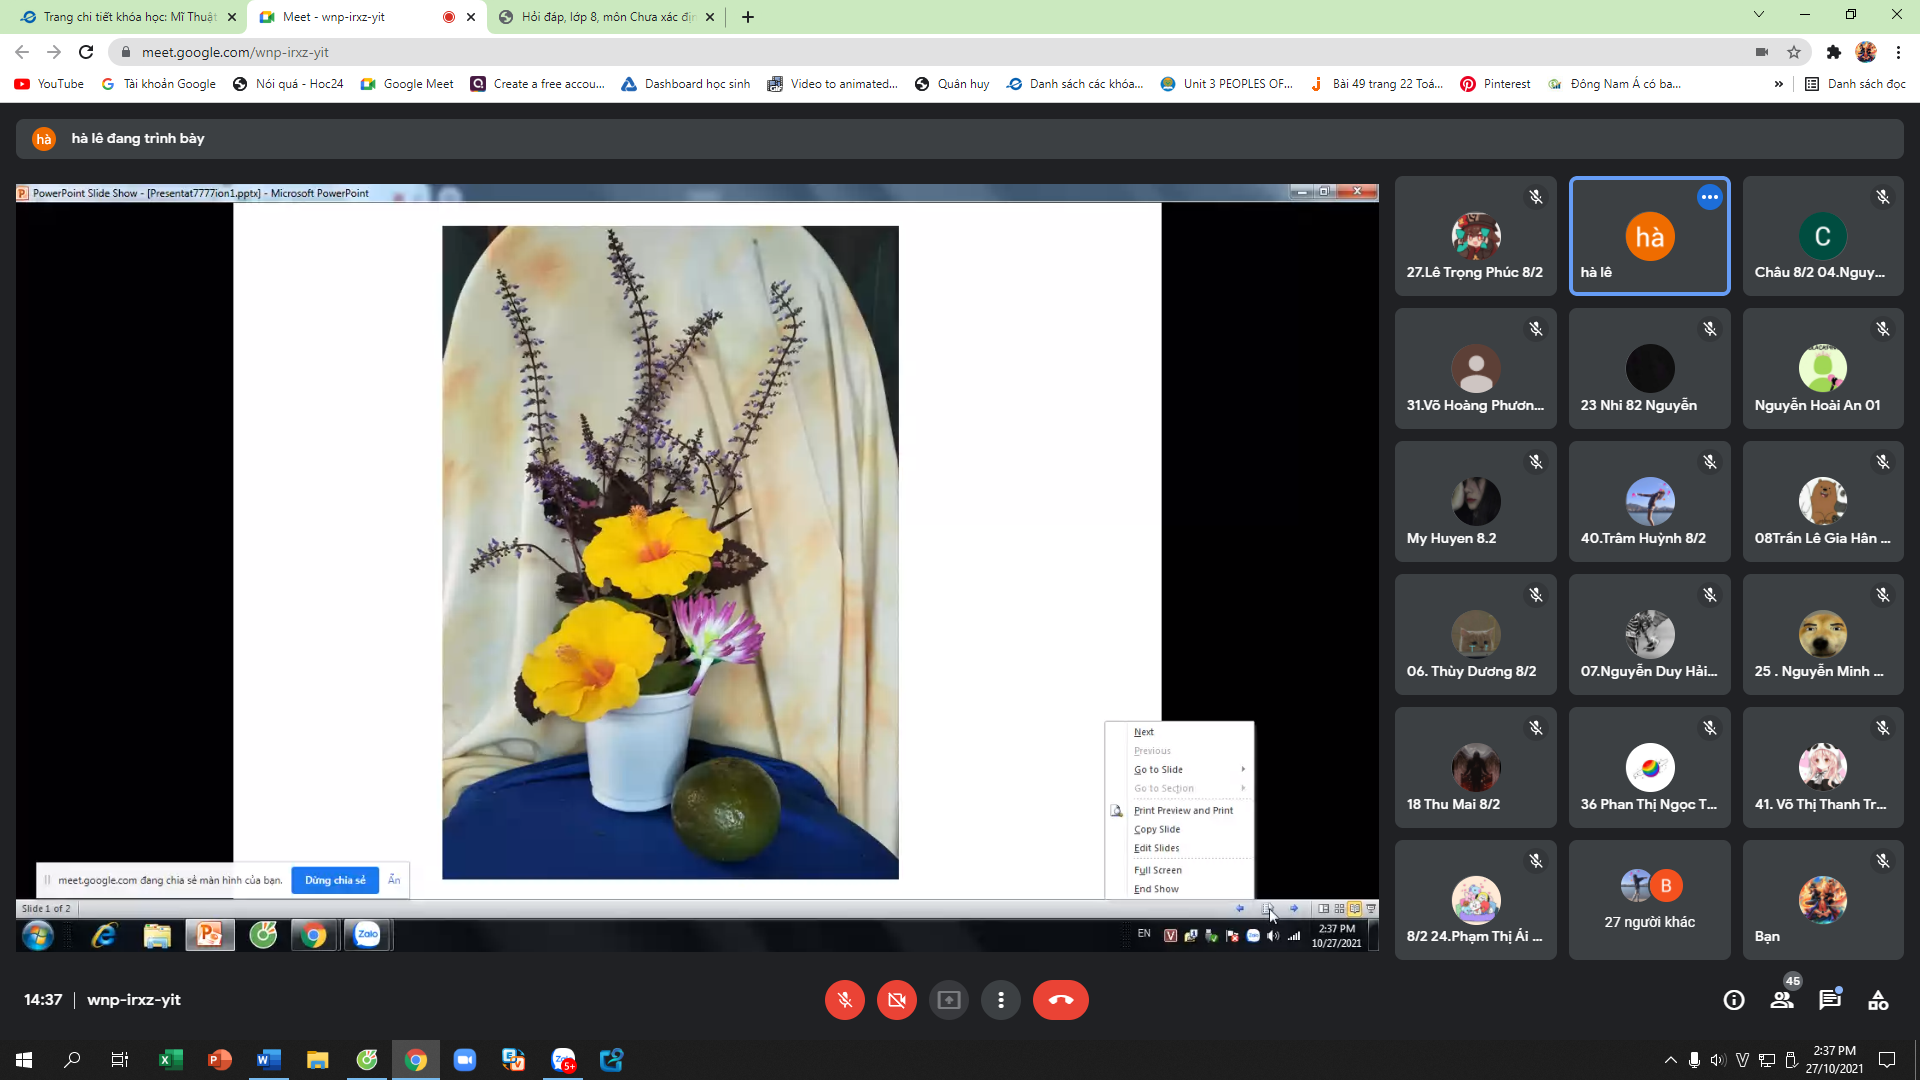The image size is (1920, 1080).
Task: Launch Excel from the taskbar
Action: click(170, 1060)
